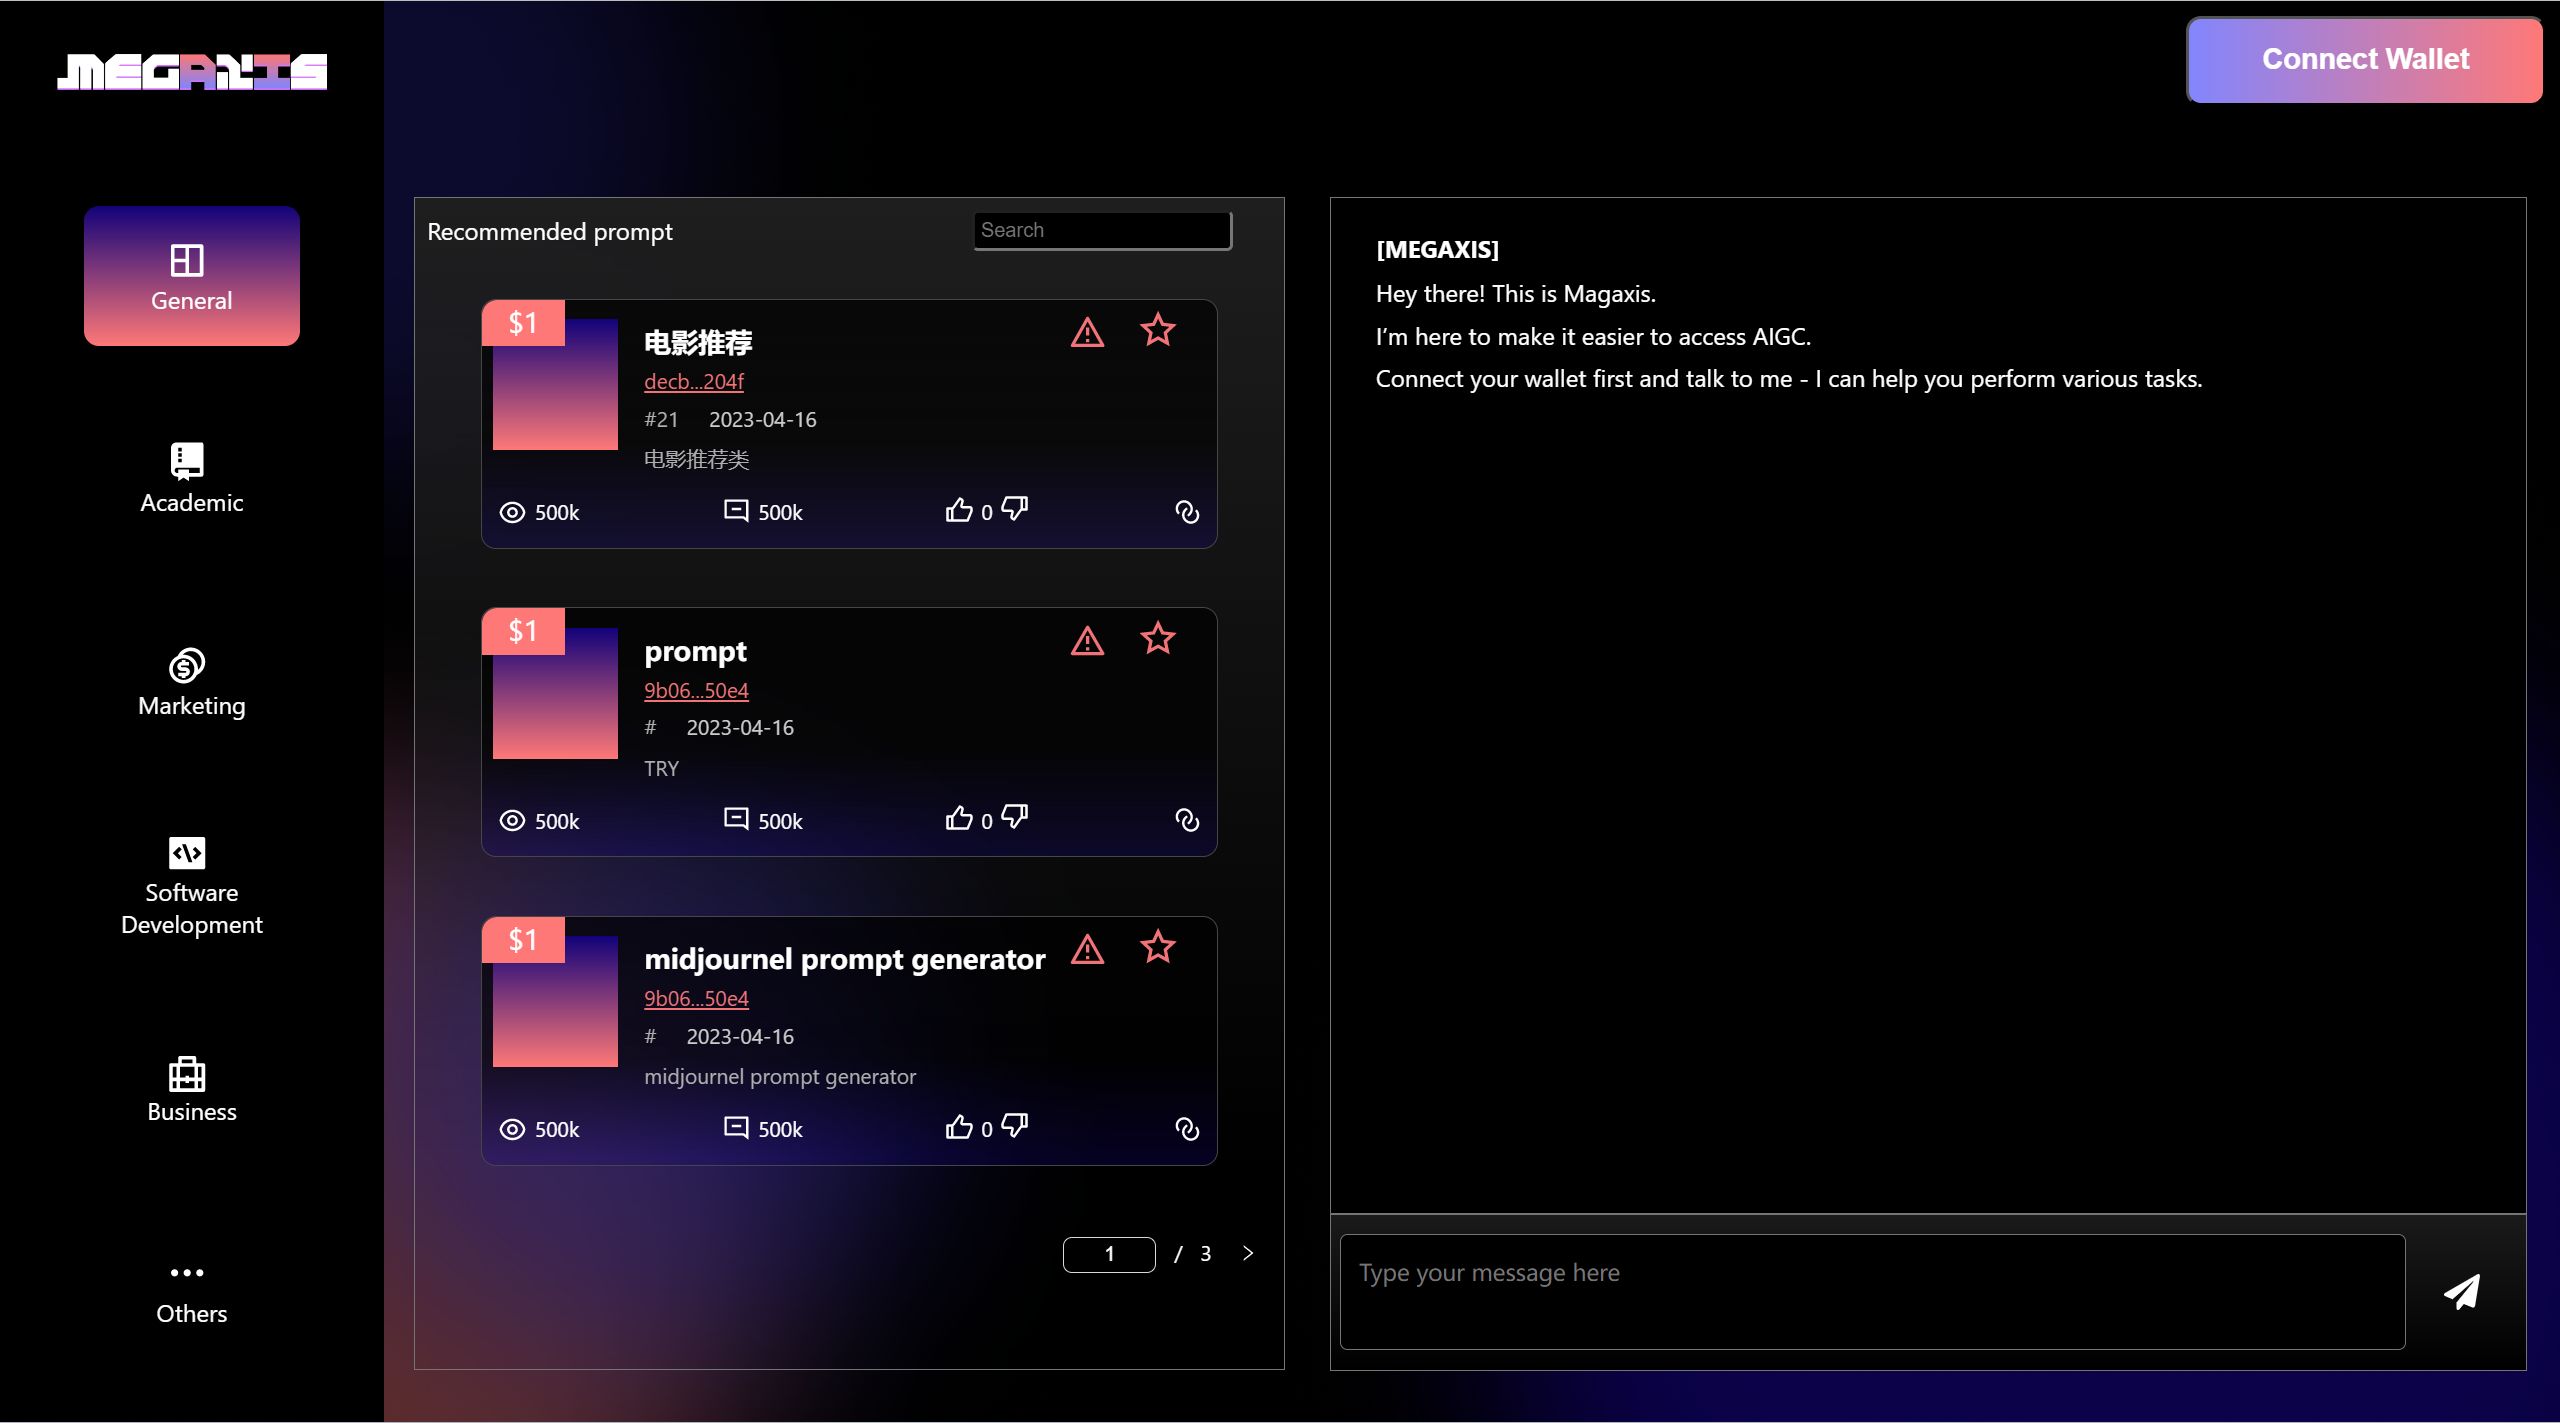This screenshot has height=1423, width=2560.
Task: Dislike the midjournel prompt generator
Action: (x=1015, y=1126)
